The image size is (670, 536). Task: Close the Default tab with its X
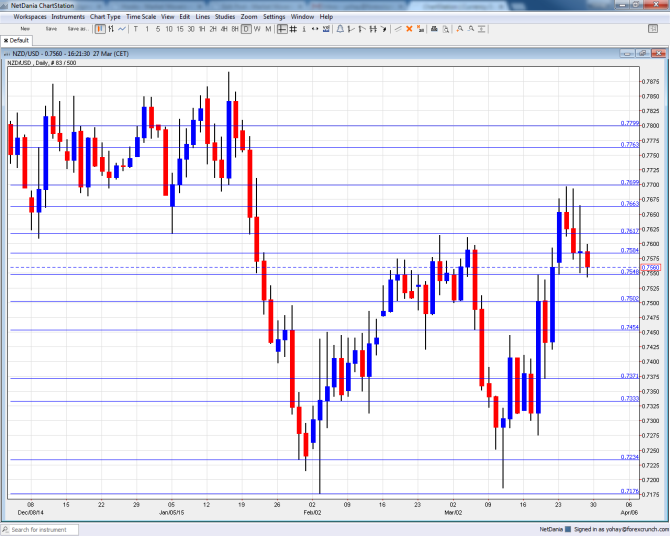(x=6, y=41)
